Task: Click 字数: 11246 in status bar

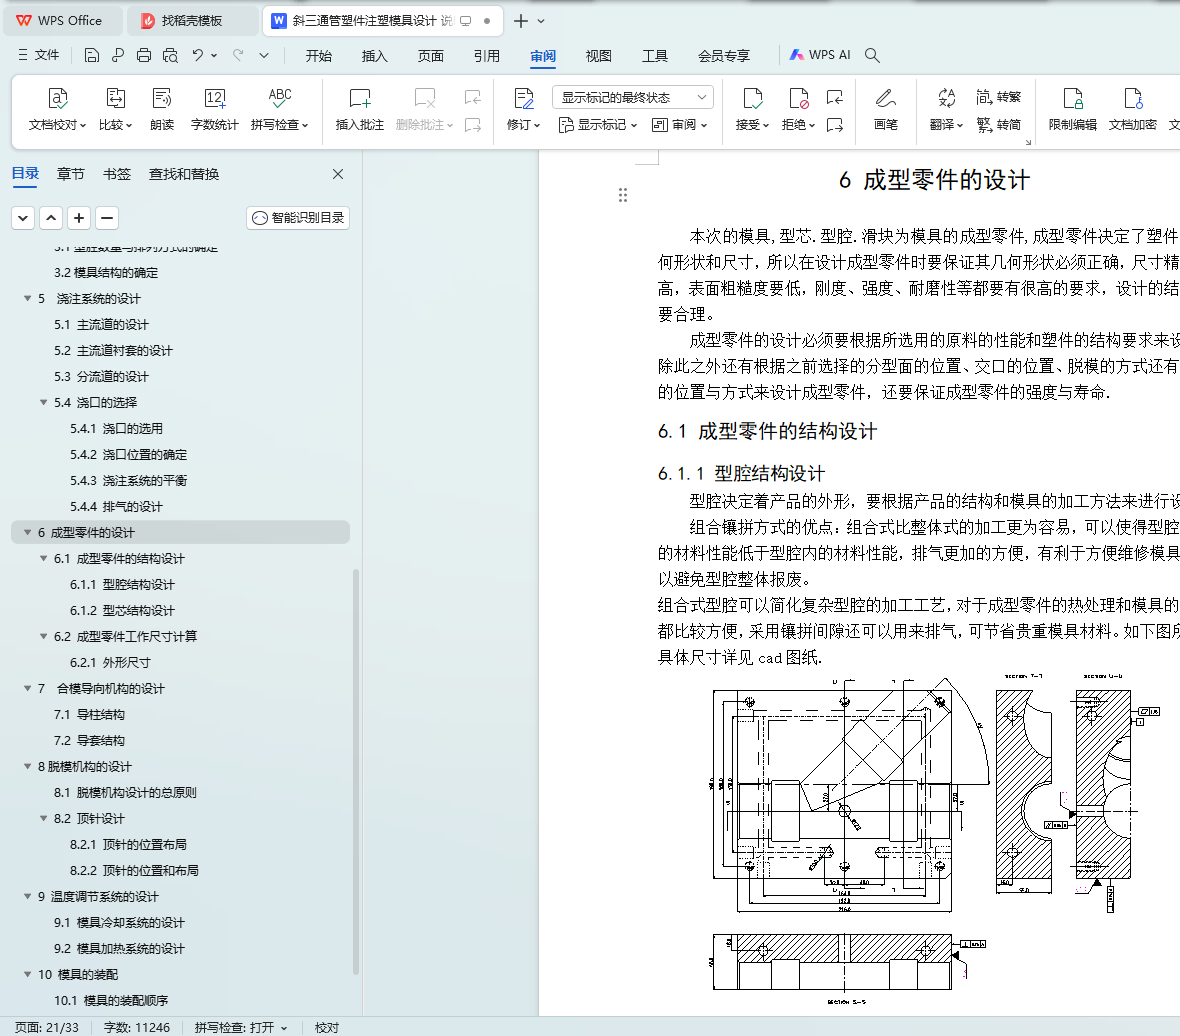Action: tap(137, 1027)
